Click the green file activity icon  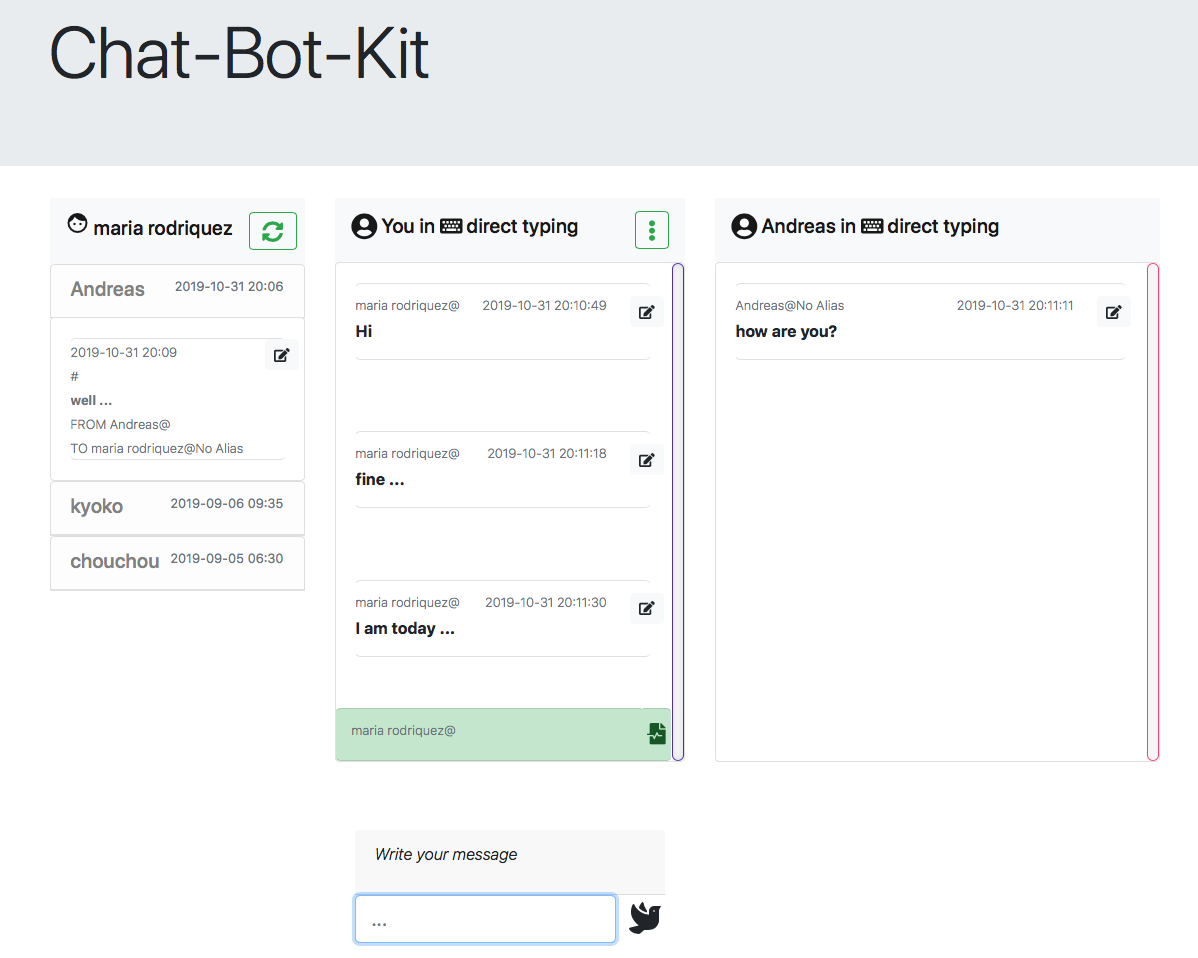(x=656, y=733)
